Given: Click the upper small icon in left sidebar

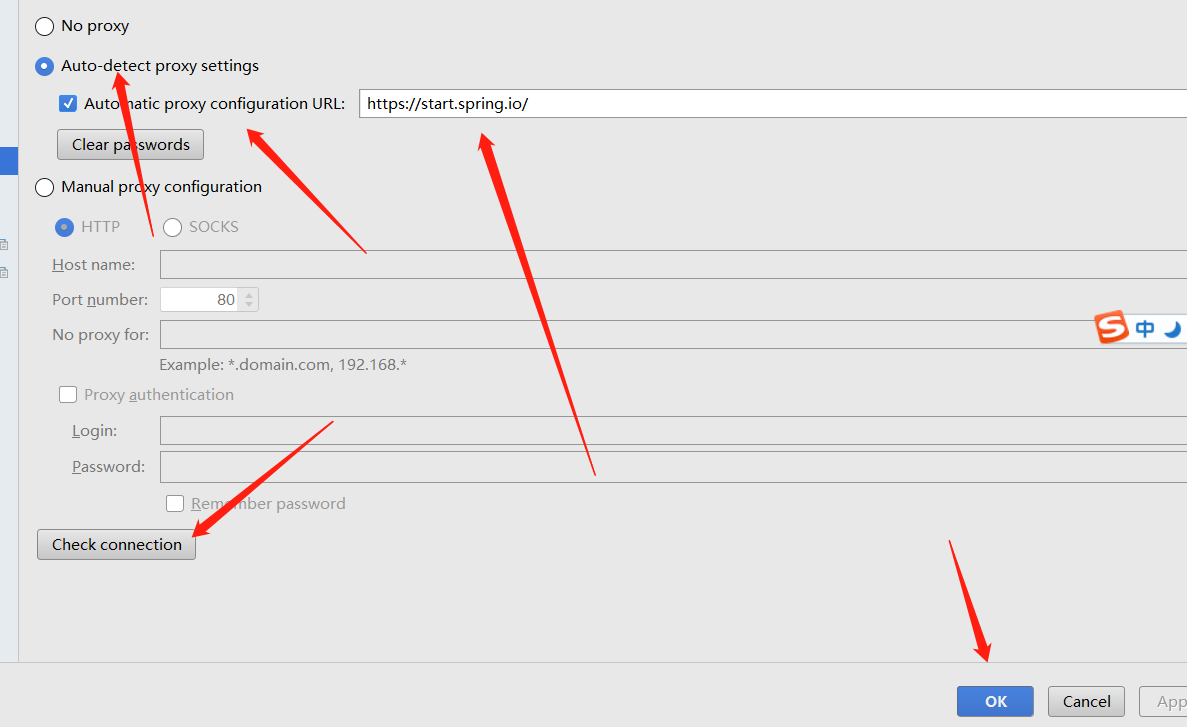Looking at the screenshot, I should [4, 244].
